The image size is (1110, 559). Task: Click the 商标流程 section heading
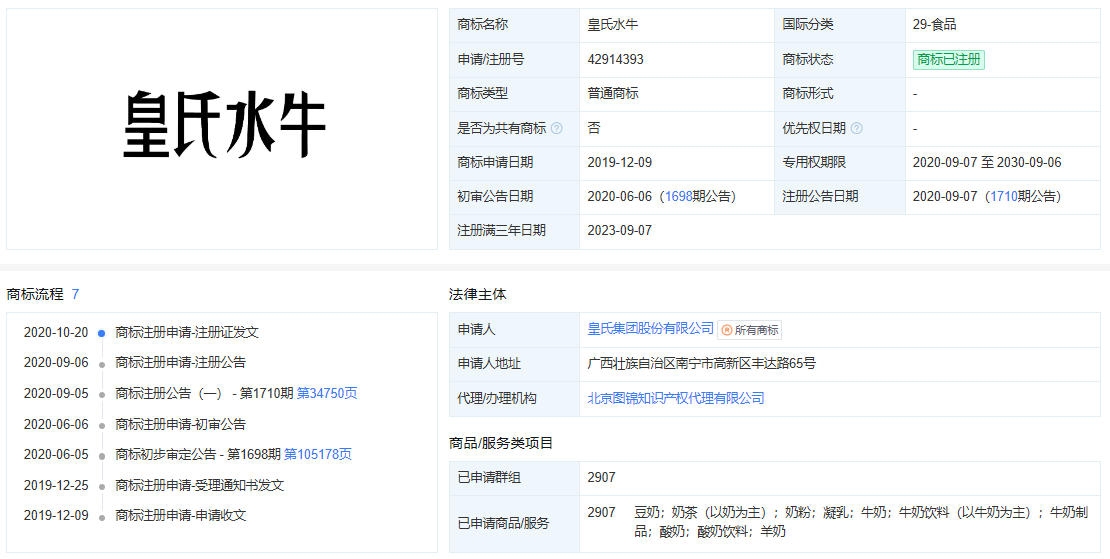pos(35,294)
